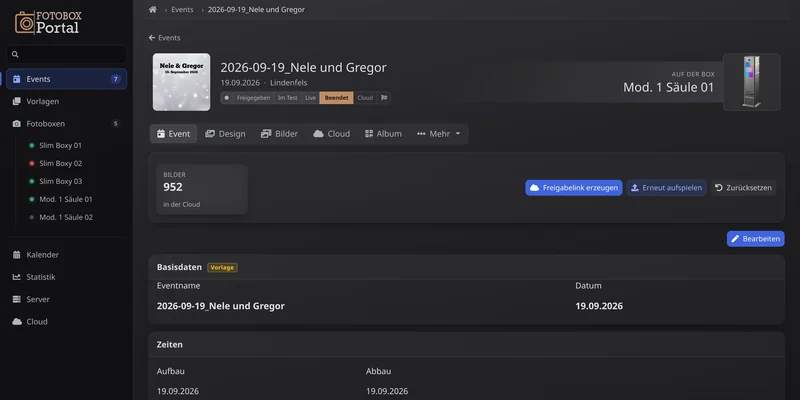Click the dot icon at status bar start
The image size is (800, 400).
(227, 98)
